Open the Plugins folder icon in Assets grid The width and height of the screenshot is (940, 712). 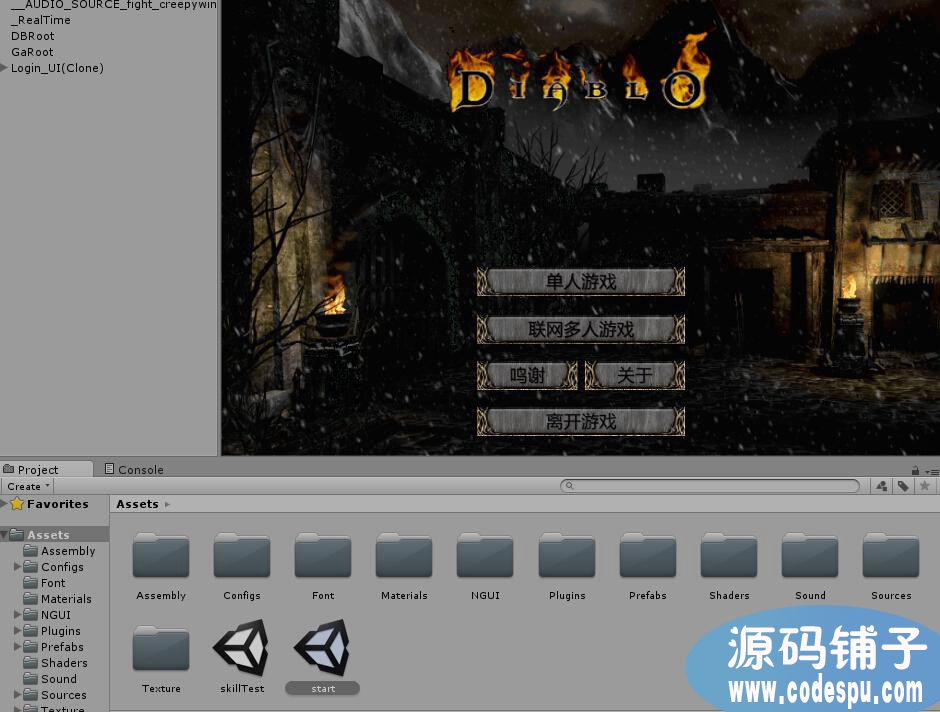(567, 555)
